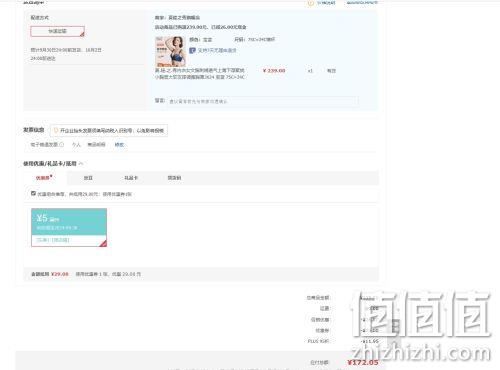Click the blue link at the top right
Screen dimensions: 500x370
tap(362, 3)
